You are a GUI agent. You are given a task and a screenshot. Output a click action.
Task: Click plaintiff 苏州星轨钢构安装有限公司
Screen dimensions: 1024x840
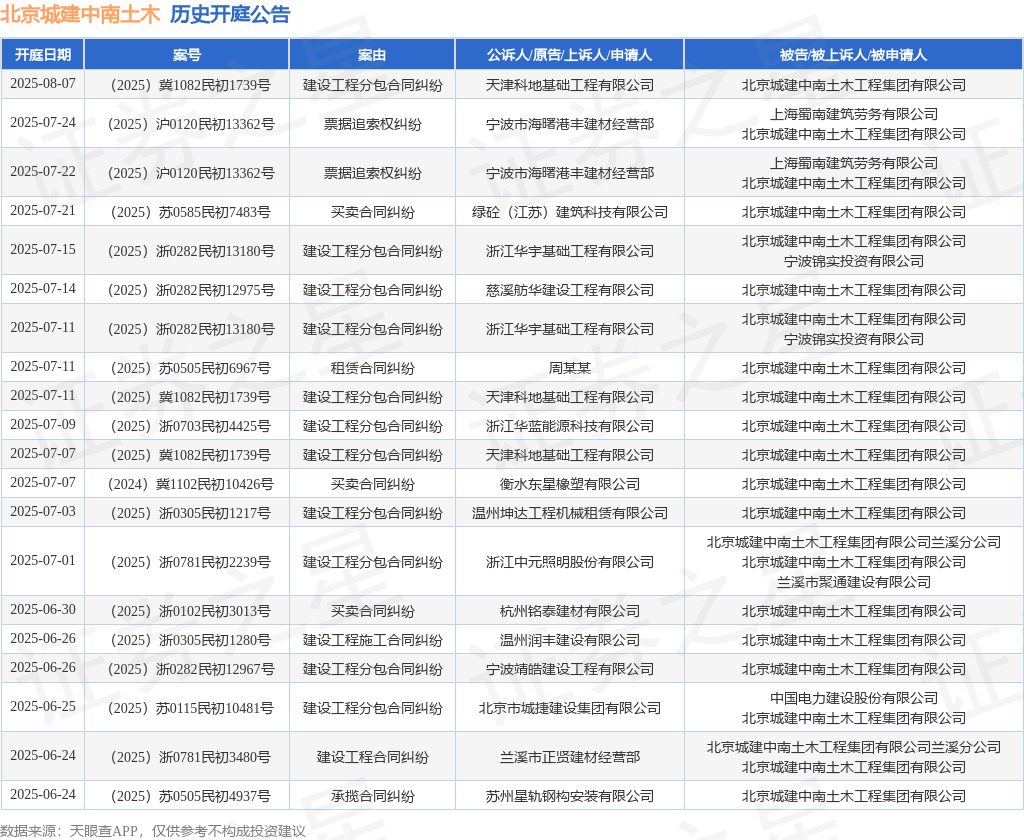click(x=569, y=796)
